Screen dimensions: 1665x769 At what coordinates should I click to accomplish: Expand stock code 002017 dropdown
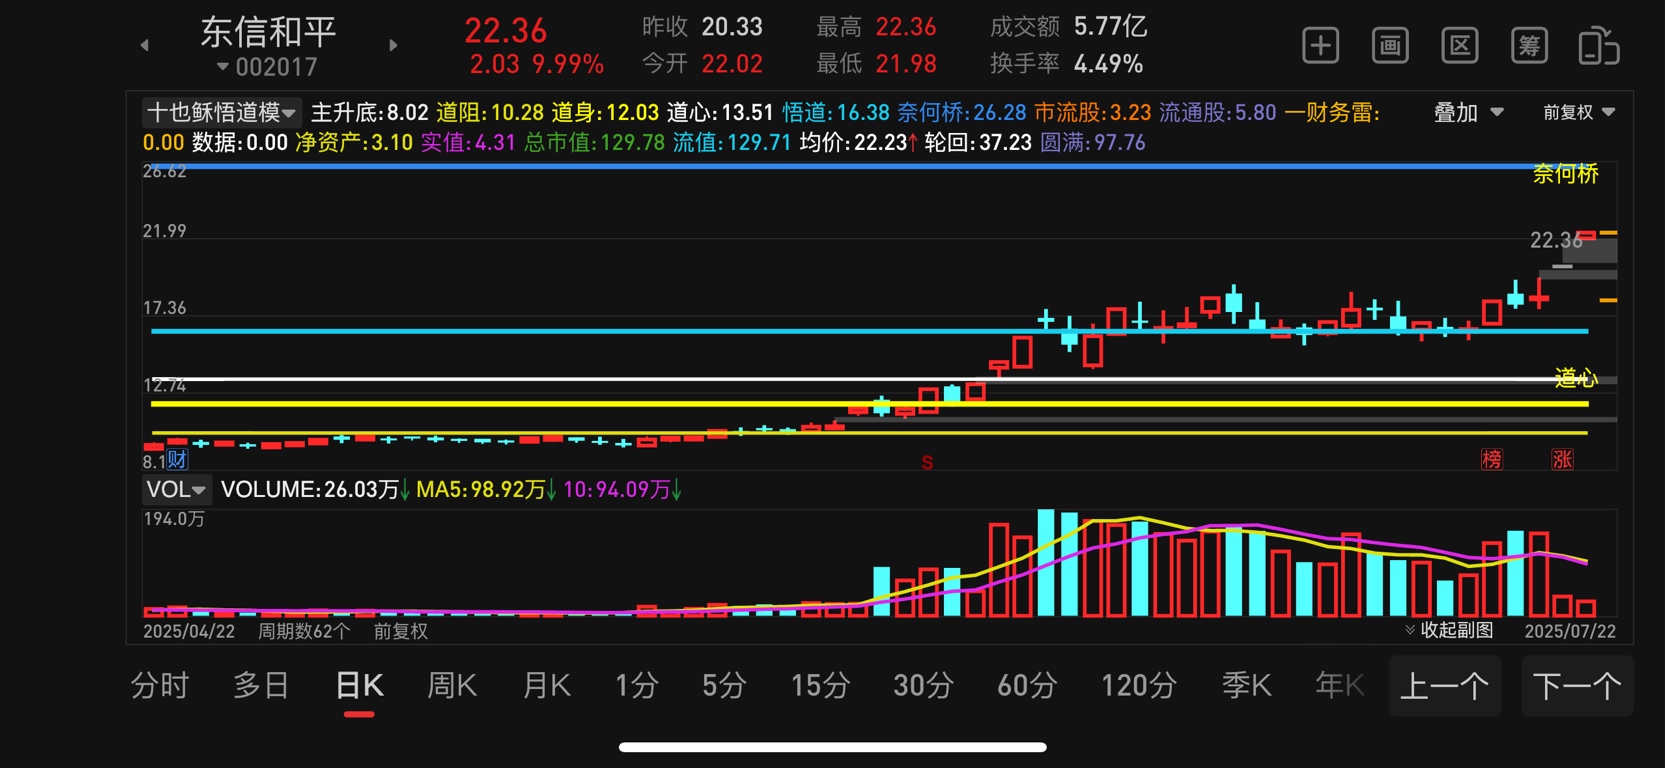coord(267,67)
